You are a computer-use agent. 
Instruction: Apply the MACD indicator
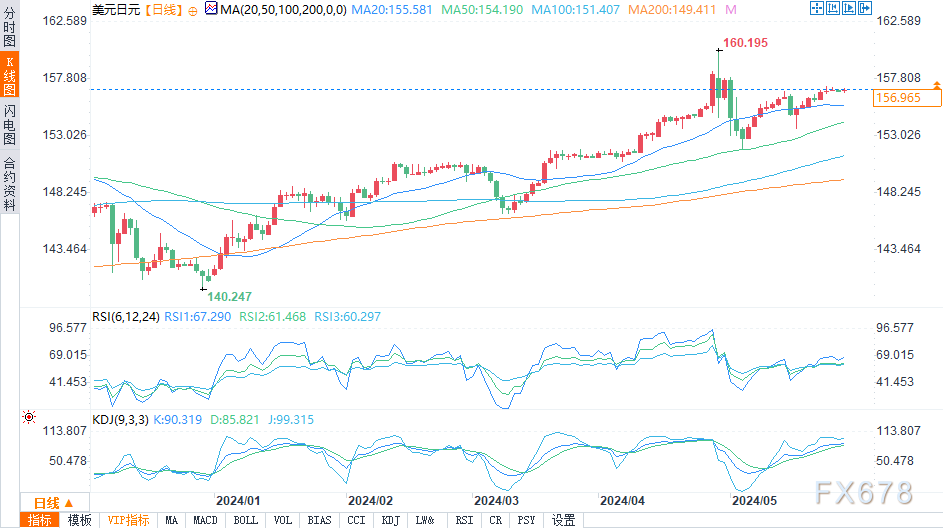(x=205, y=520)
